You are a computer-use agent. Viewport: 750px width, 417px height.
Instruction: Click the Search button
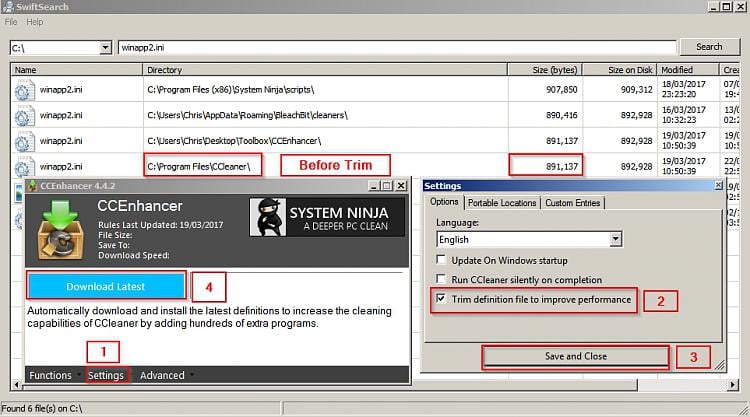[x=709, y=47]
